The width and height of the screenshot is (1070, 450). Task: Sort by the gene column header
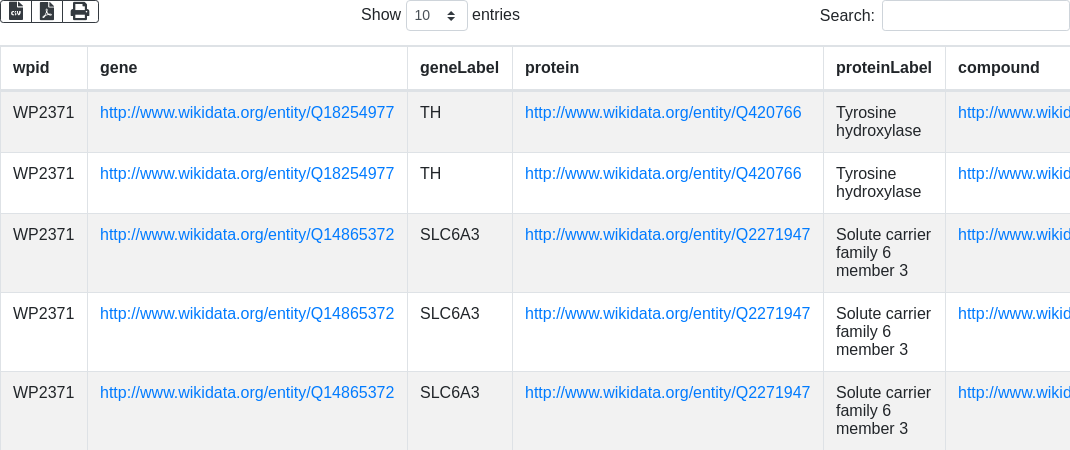click(119, 68)
